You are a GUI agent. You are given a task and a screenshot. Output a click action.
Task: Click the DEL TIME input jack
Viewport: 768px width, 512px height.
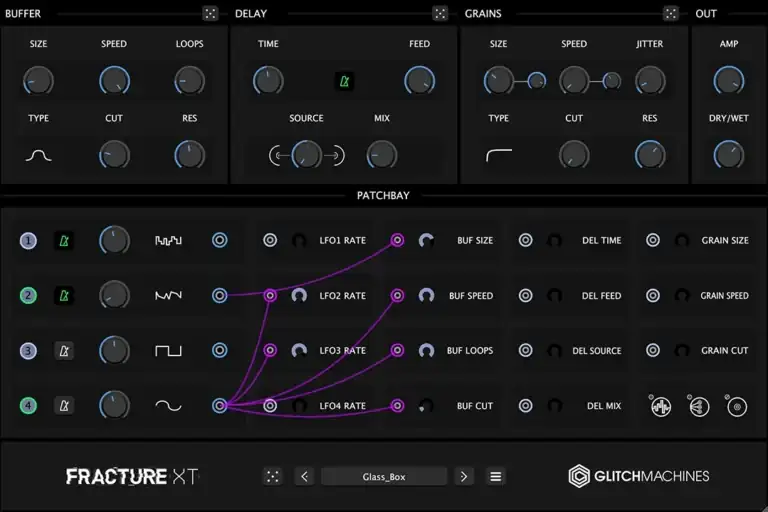tap(526, 240)
